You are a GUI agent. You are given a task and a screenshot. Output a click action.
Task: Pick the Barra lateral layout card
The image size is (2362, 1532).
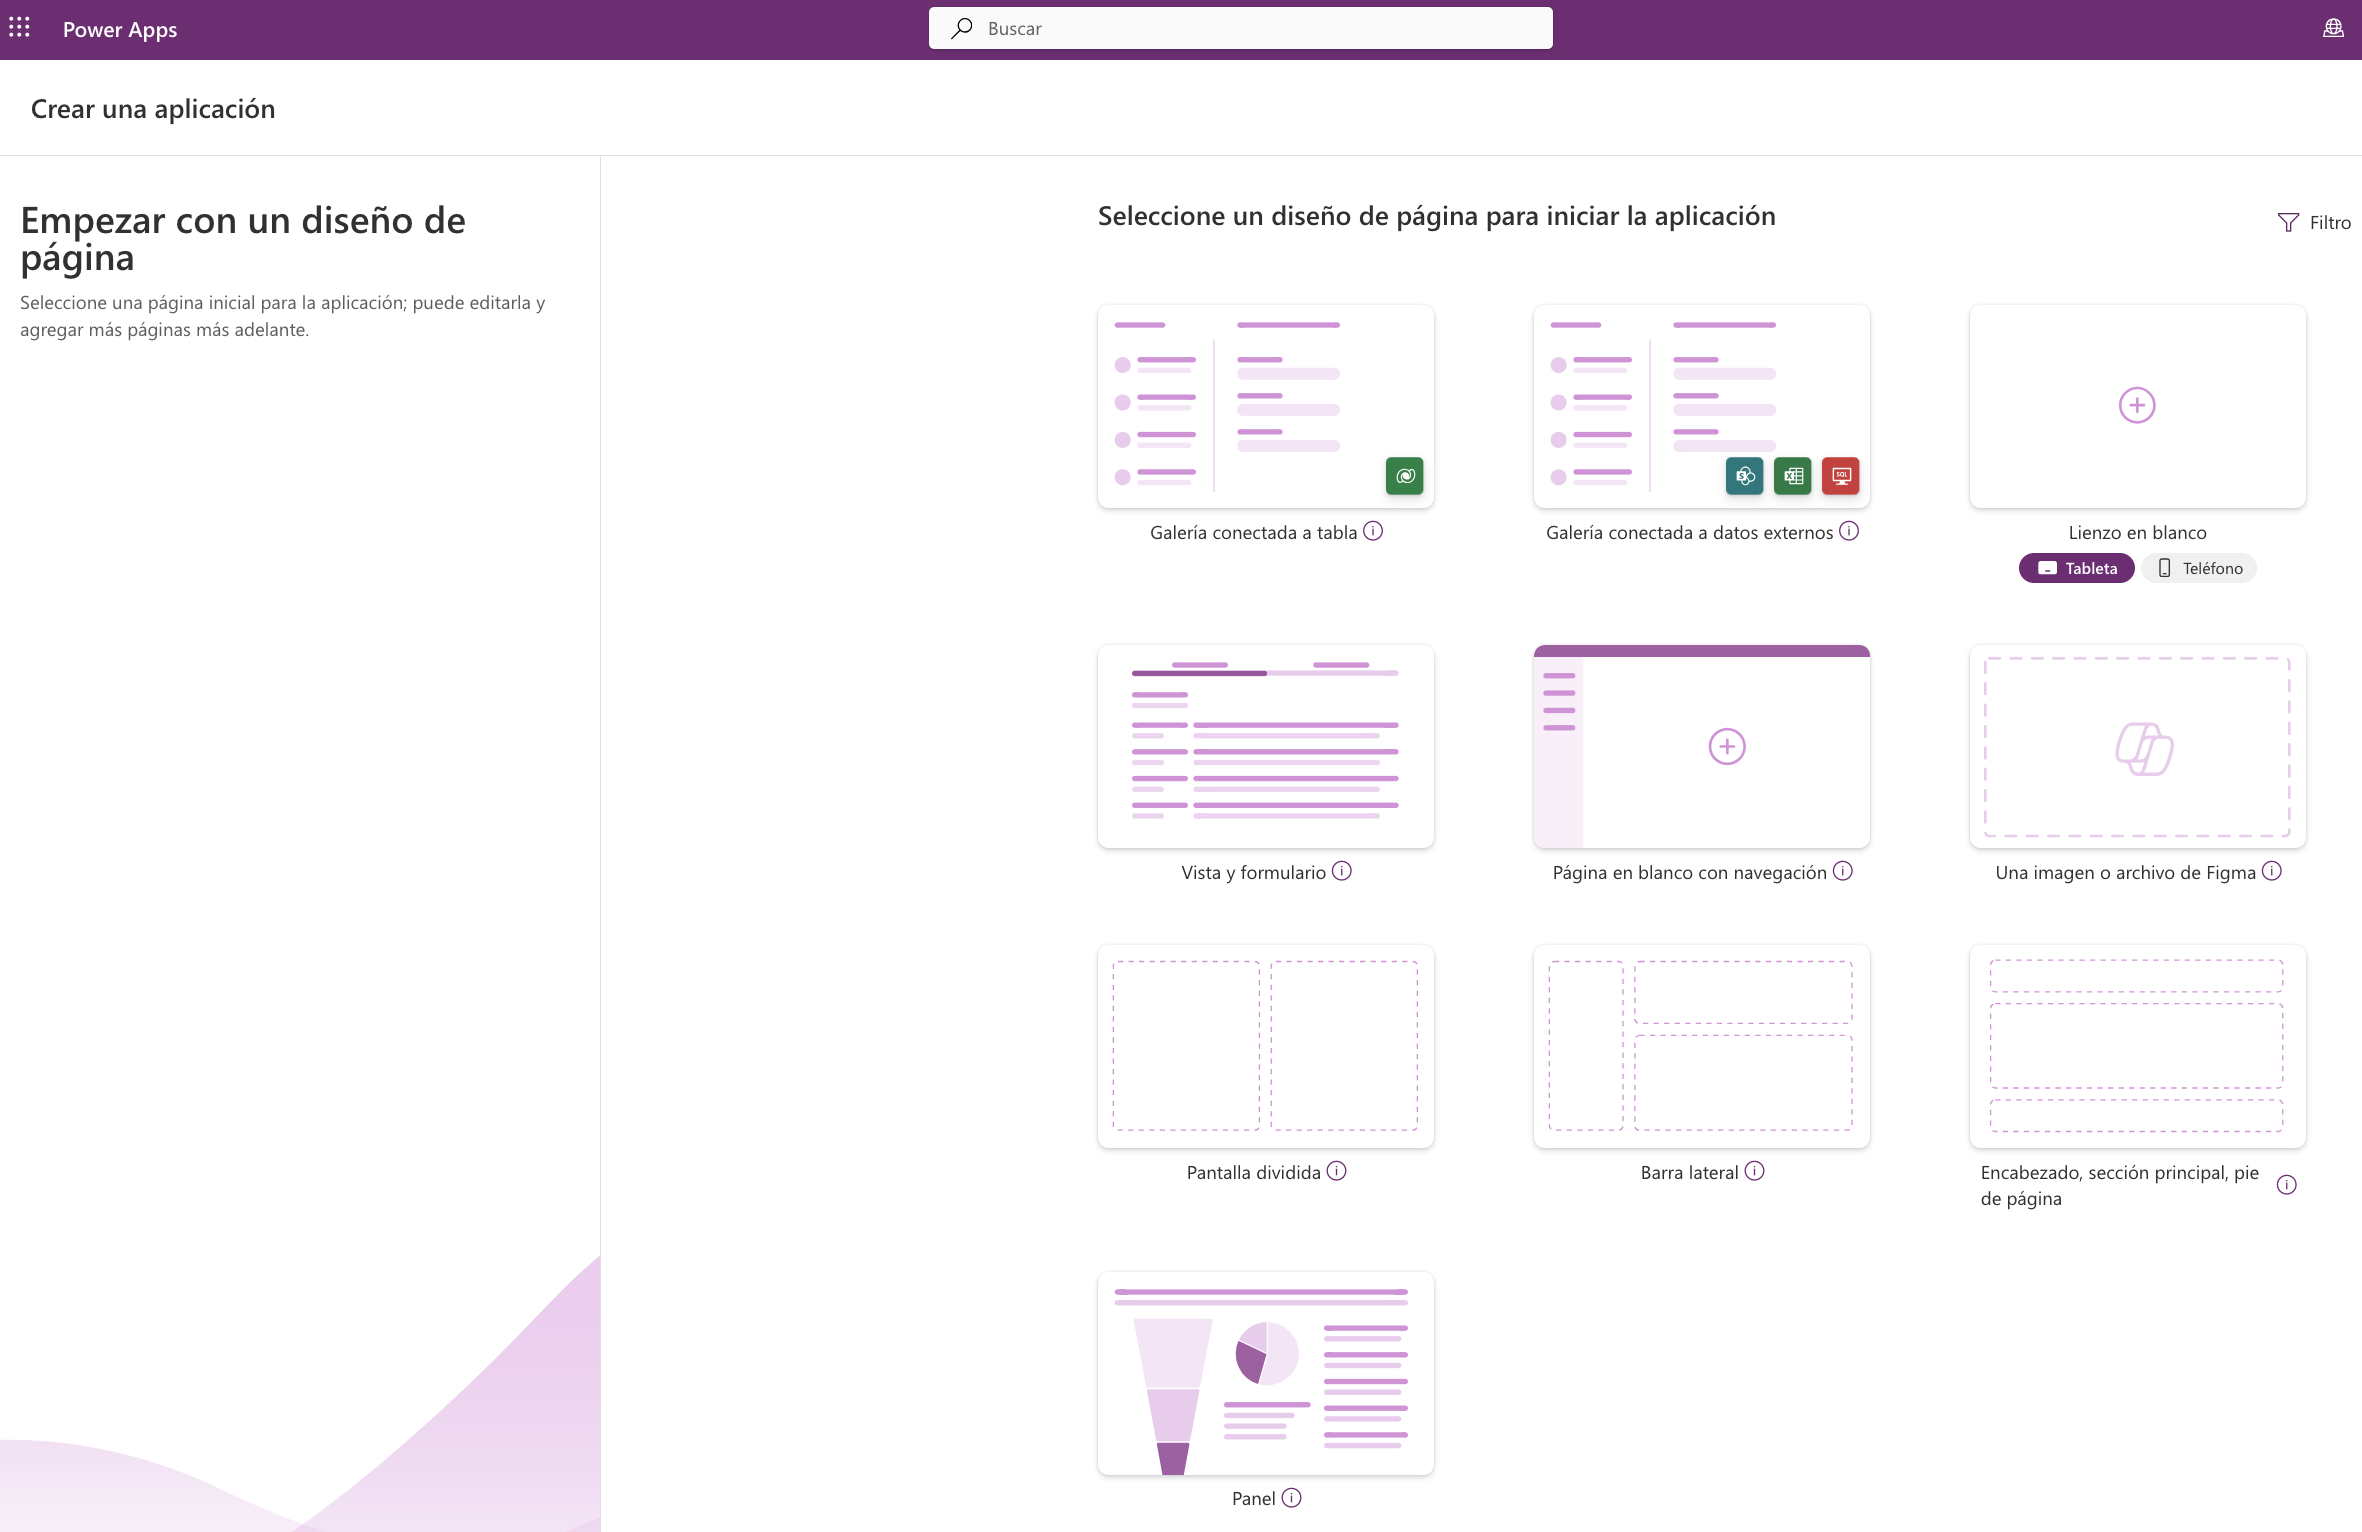1701,1046
